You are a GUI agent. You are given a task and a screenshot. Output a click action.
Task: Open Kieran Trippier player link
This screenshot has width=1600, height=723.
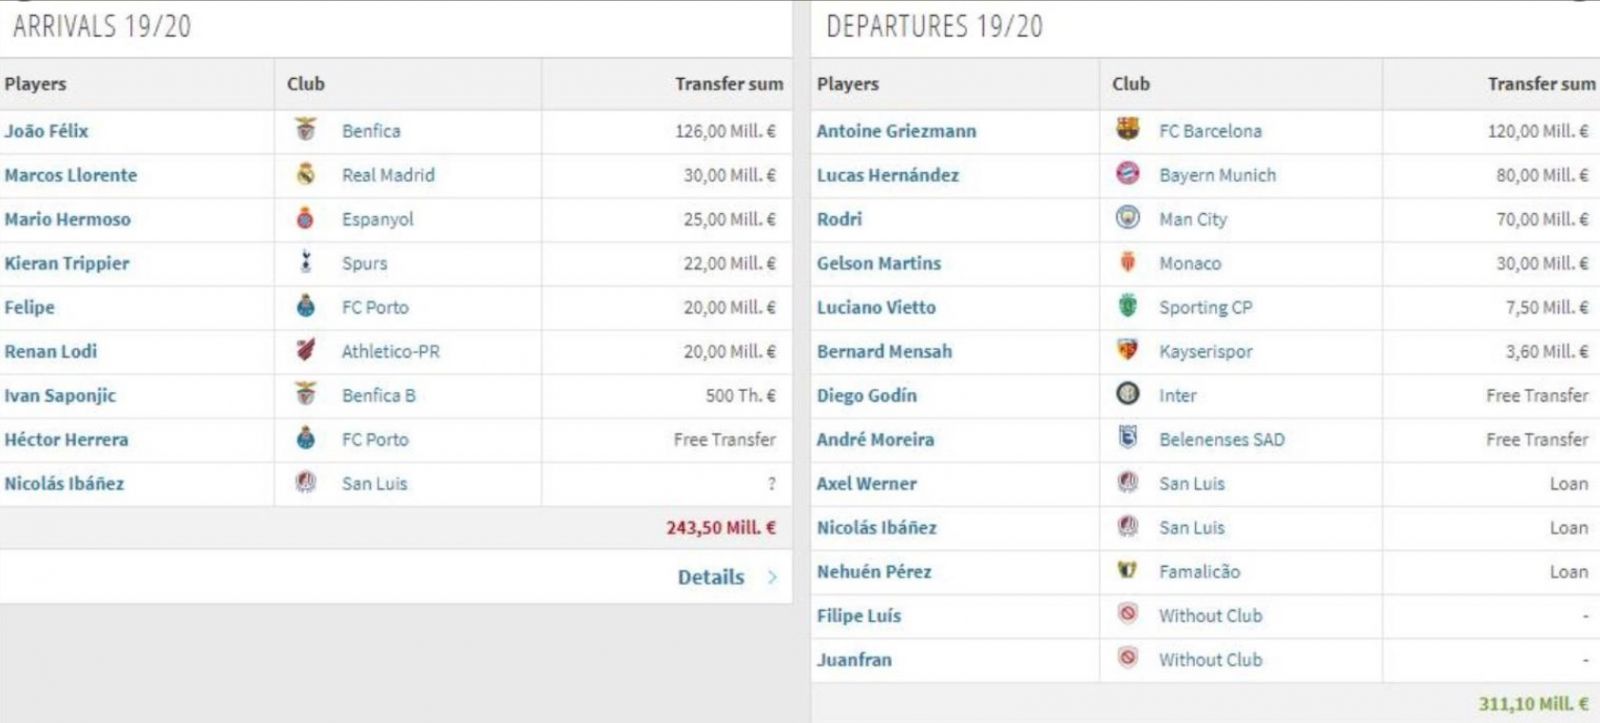67,263
